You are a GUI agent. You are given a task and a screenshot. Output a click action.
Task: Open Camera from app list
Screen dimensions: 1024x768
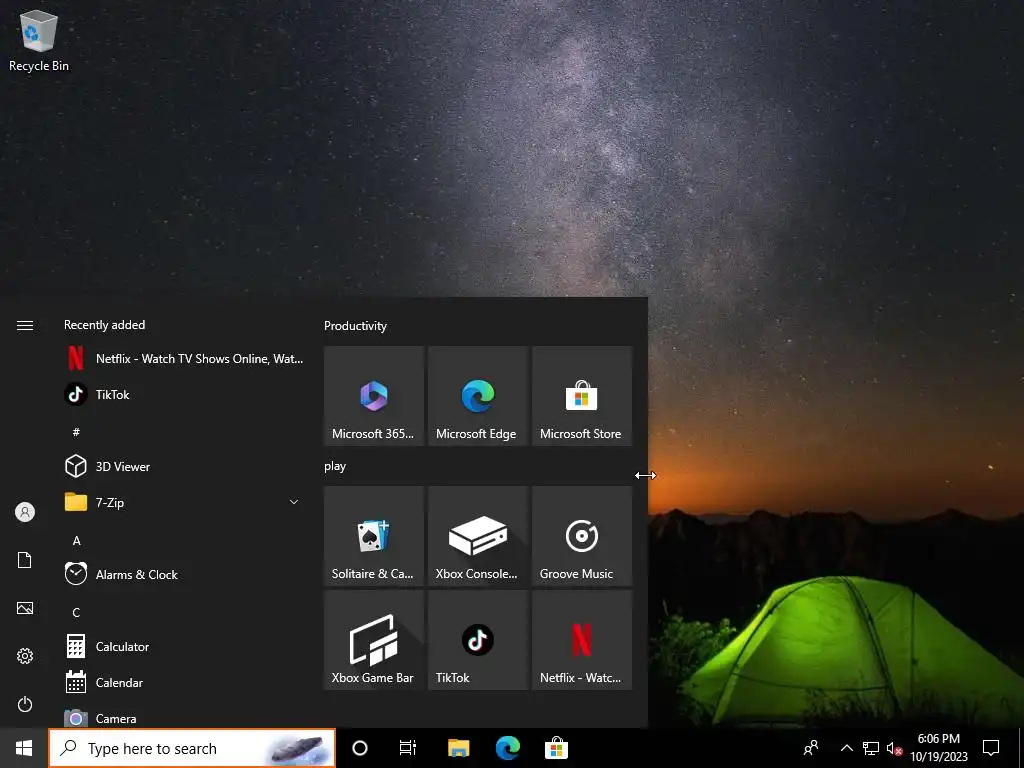point(184,718)
